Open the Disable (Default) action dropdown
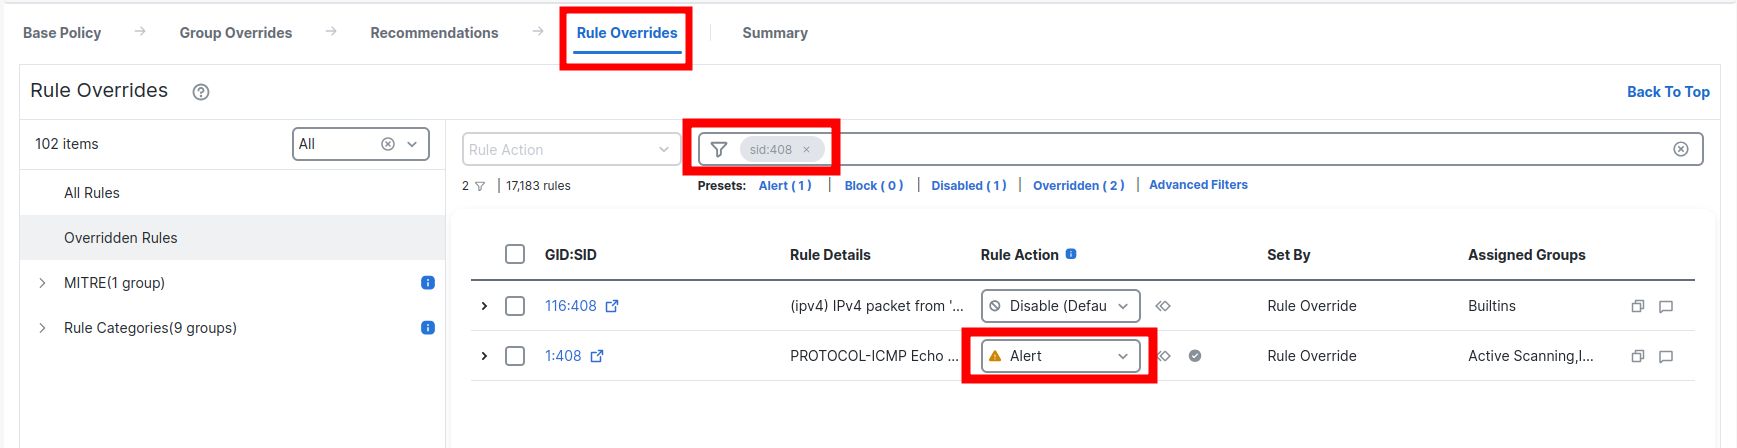The width and height of the screenshot is (1737, 448). click(x=1060, y=306)
